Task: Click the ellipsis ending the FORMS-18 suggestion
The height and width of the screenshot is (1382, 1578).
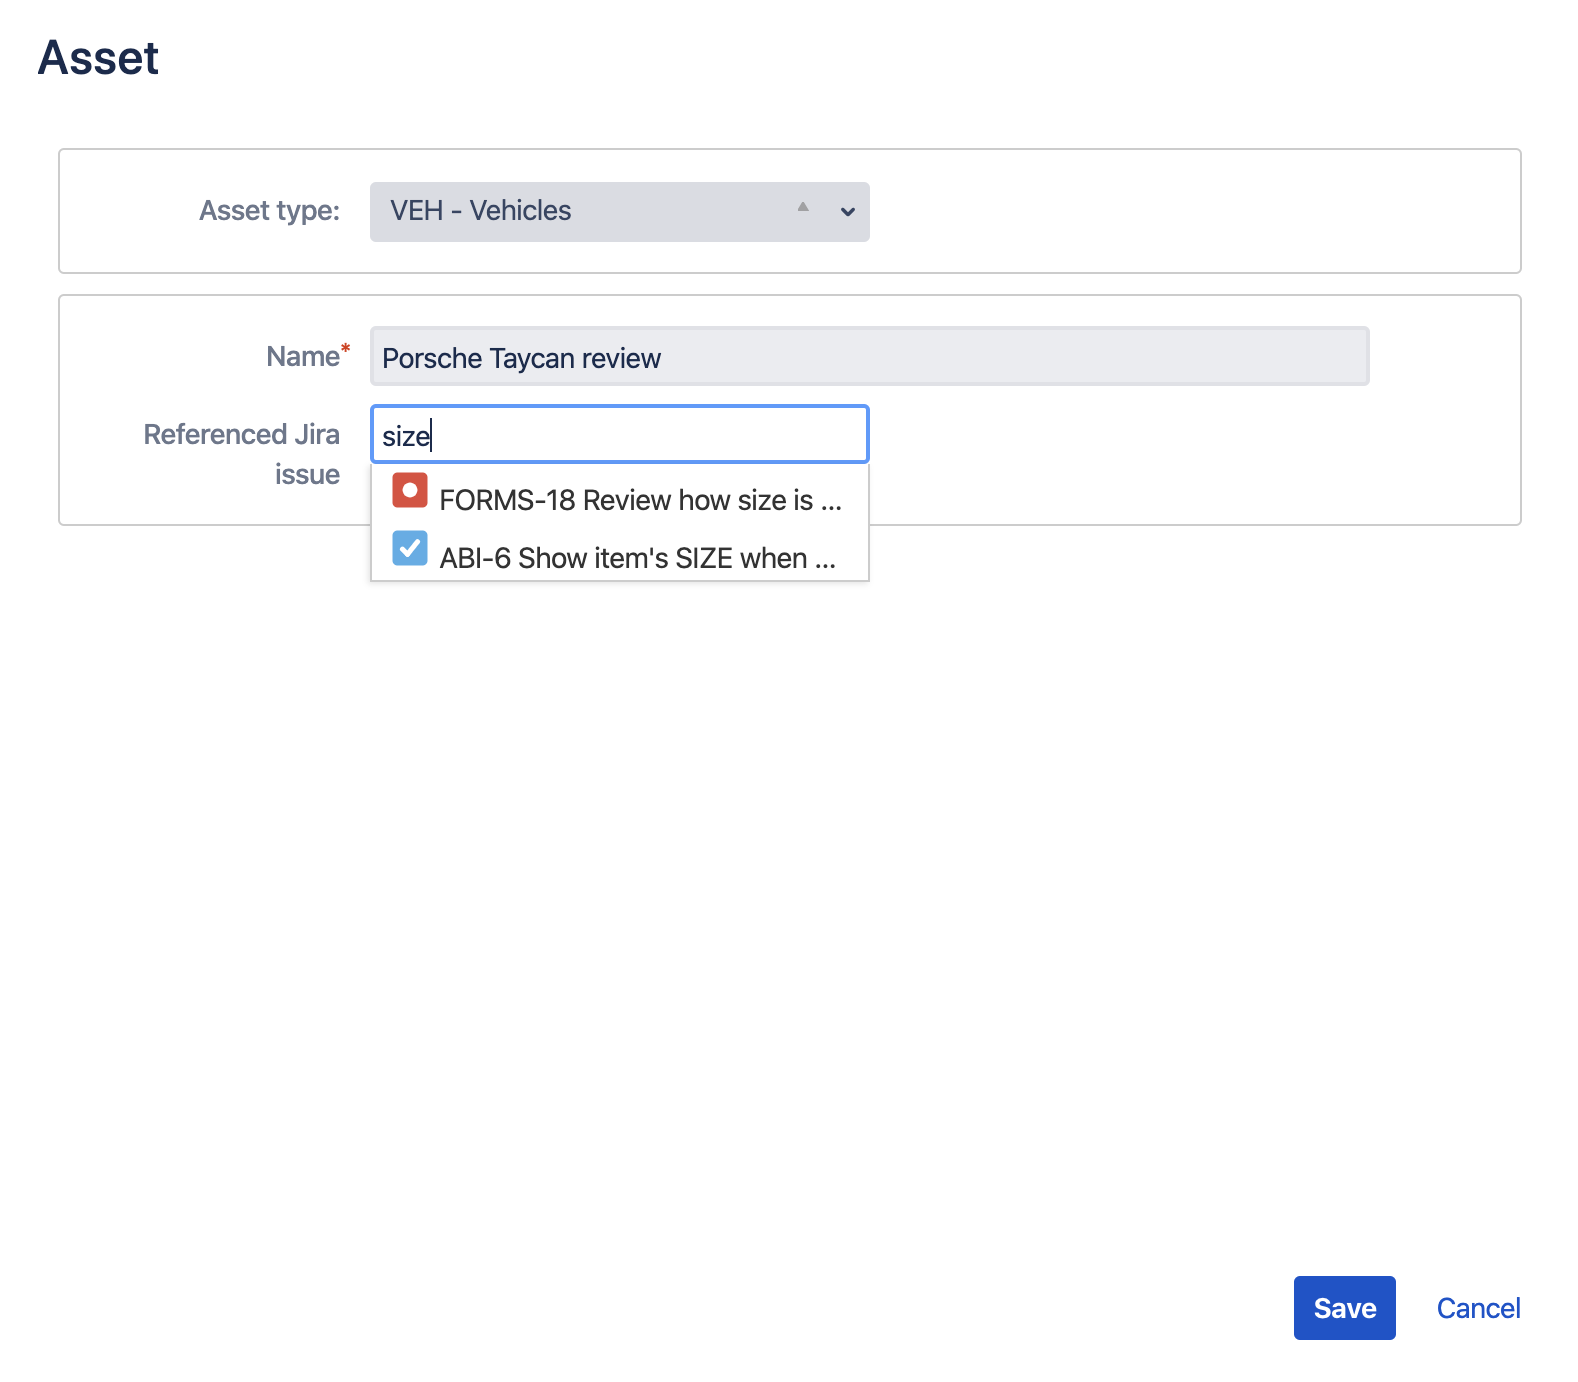Action: pos(831,505)
